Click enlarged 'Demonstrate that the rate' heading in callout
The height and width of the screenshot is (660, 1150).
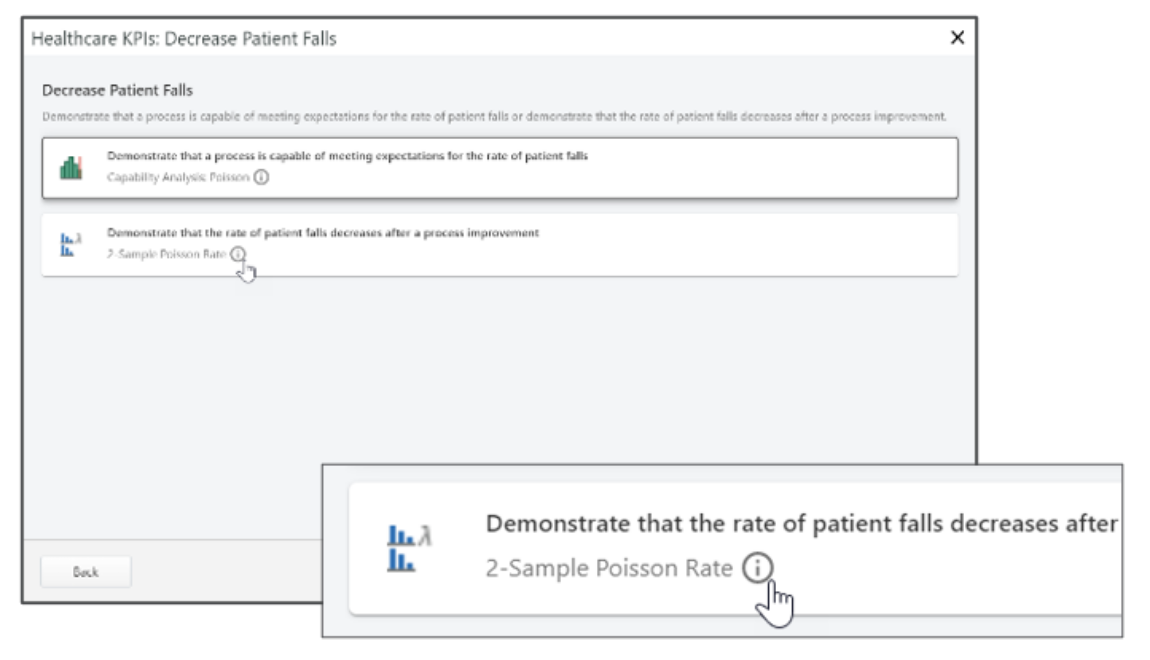point(802,524)
